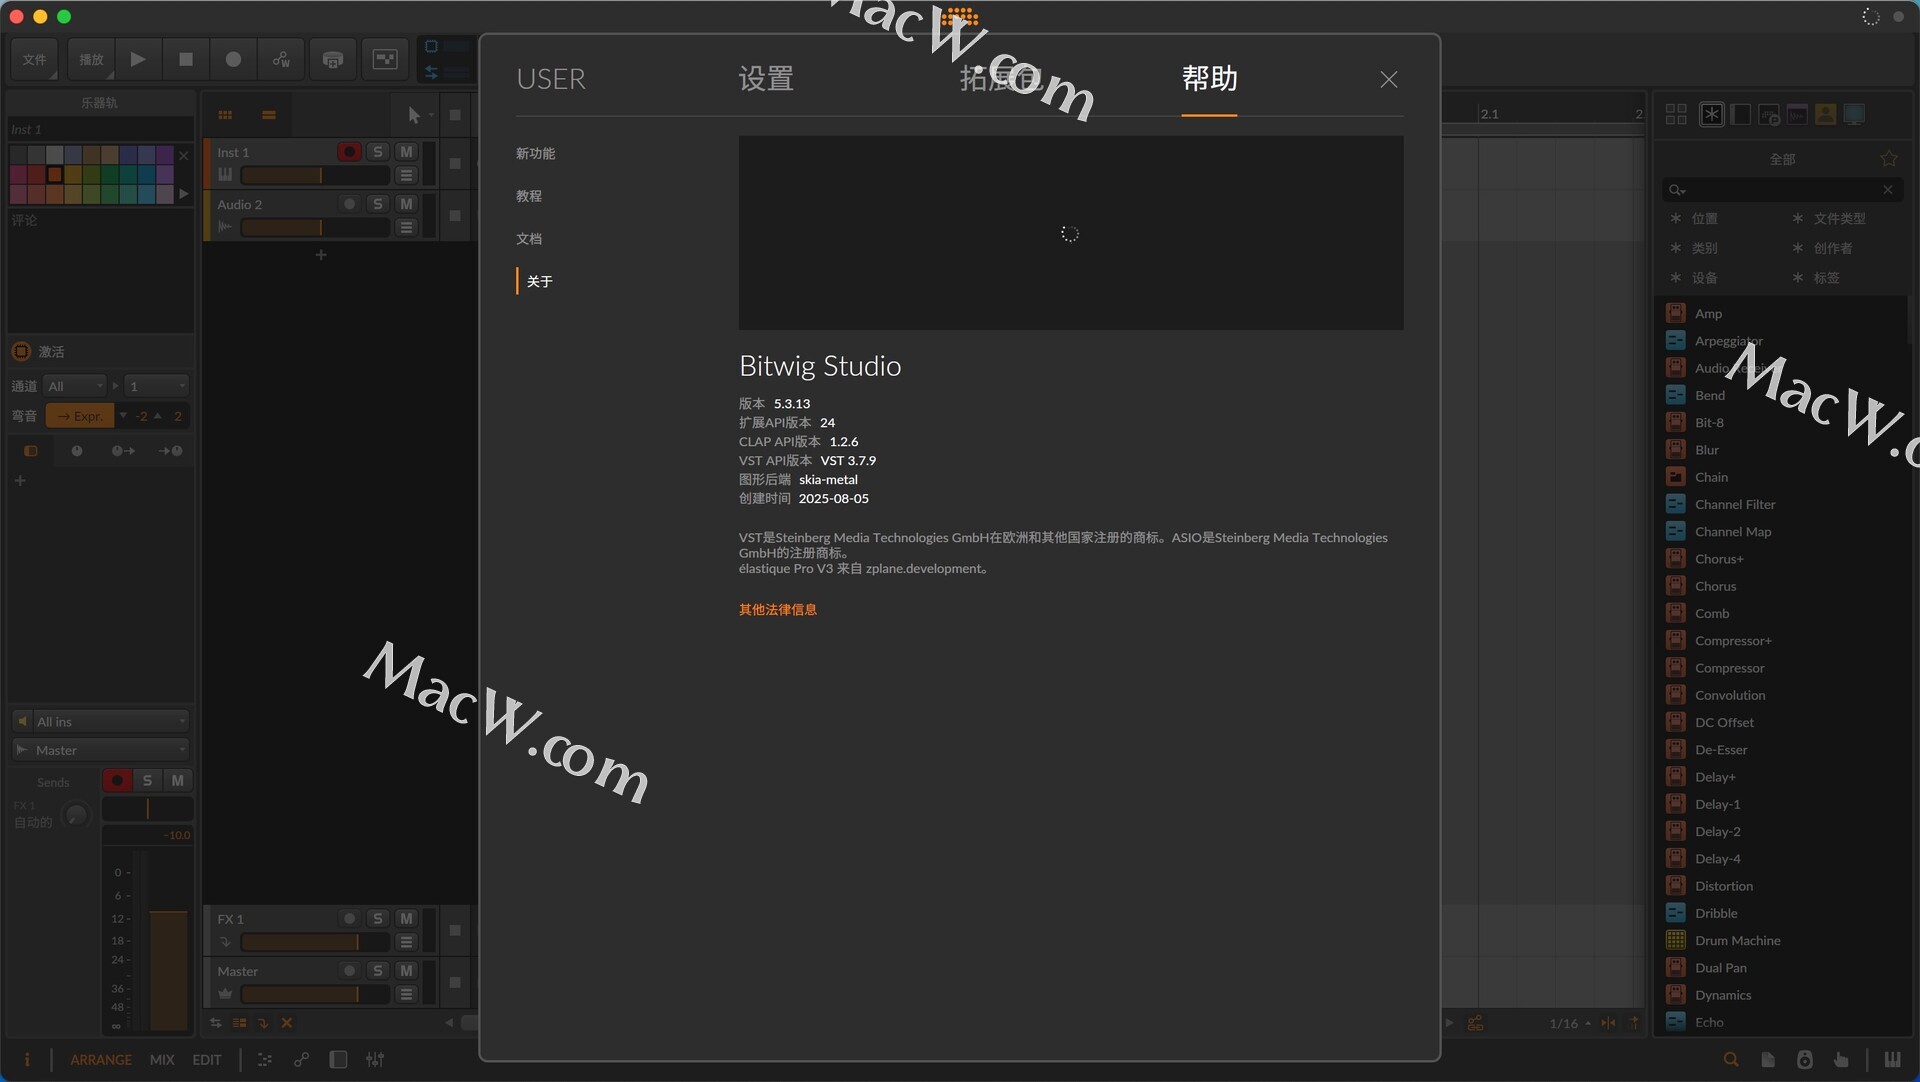Solo the Inst 1 track
Viewport: 1920px width, 1082px height.
pos(377,152)
